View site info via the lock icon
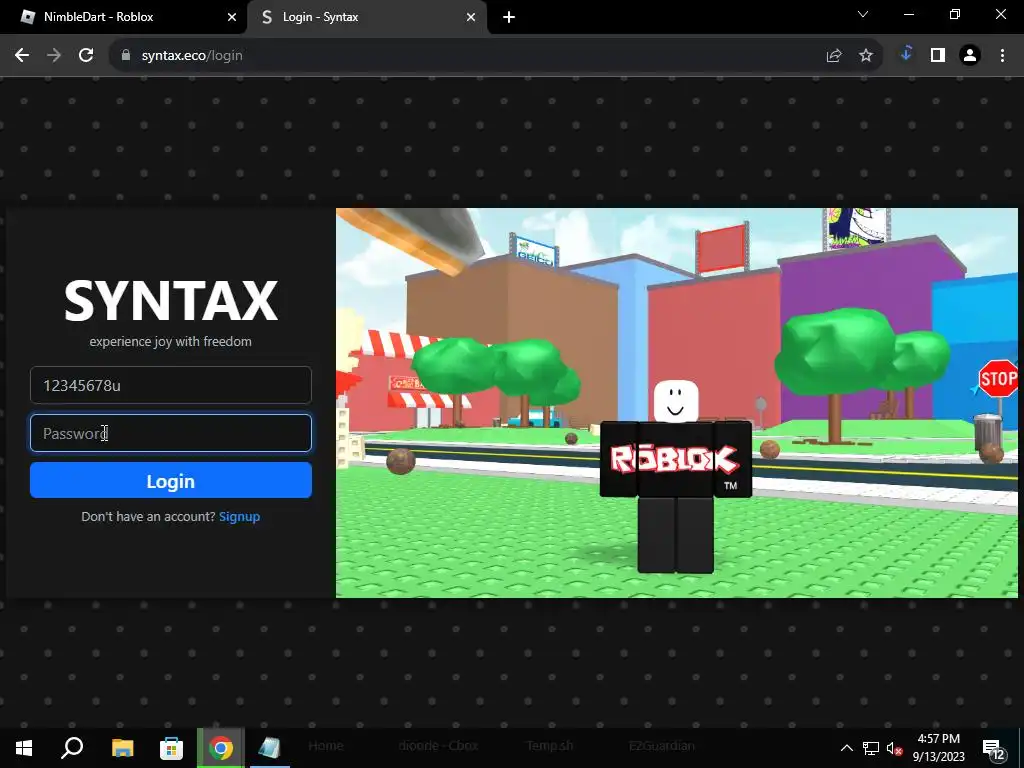The width and height of the screenshot is (1024, 768). point(125,56)
